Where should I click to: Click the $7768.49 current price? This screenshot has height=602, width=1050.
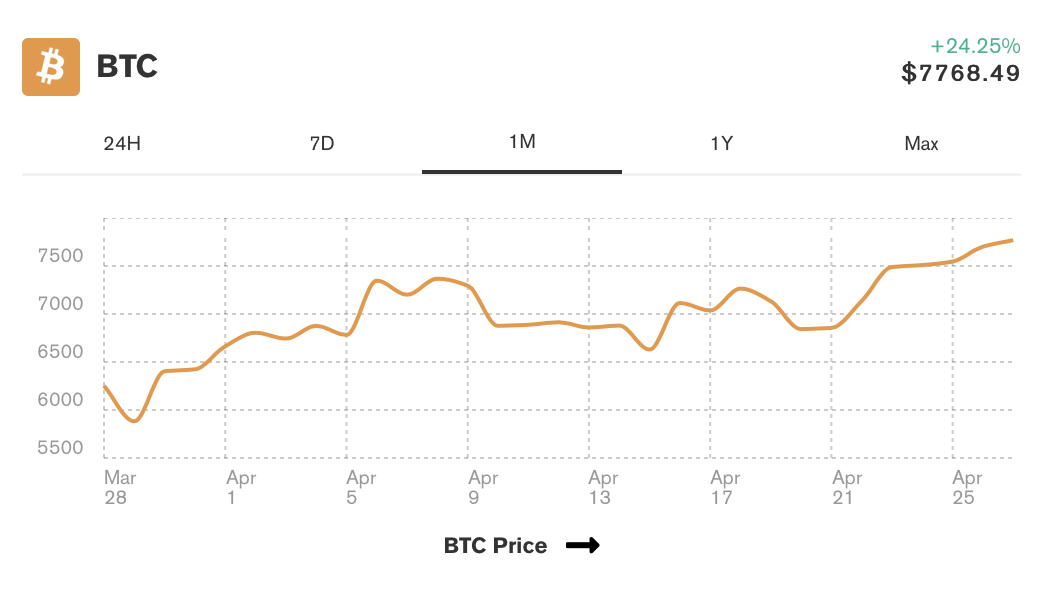pyautogui.click(x=960, y=73)
